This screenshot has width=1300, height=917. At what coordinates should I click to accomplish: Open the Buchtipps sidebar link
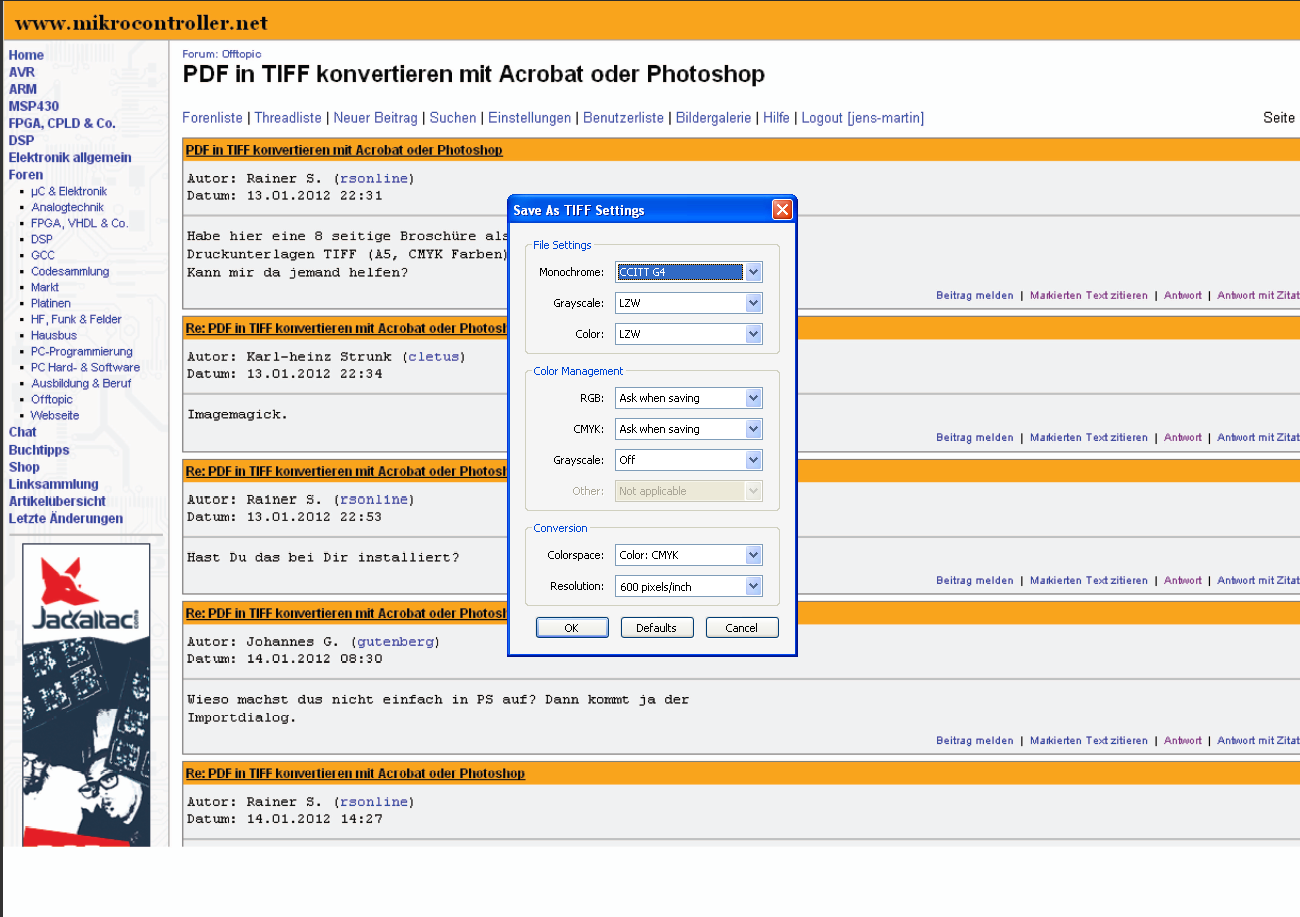tap(39, 450)
